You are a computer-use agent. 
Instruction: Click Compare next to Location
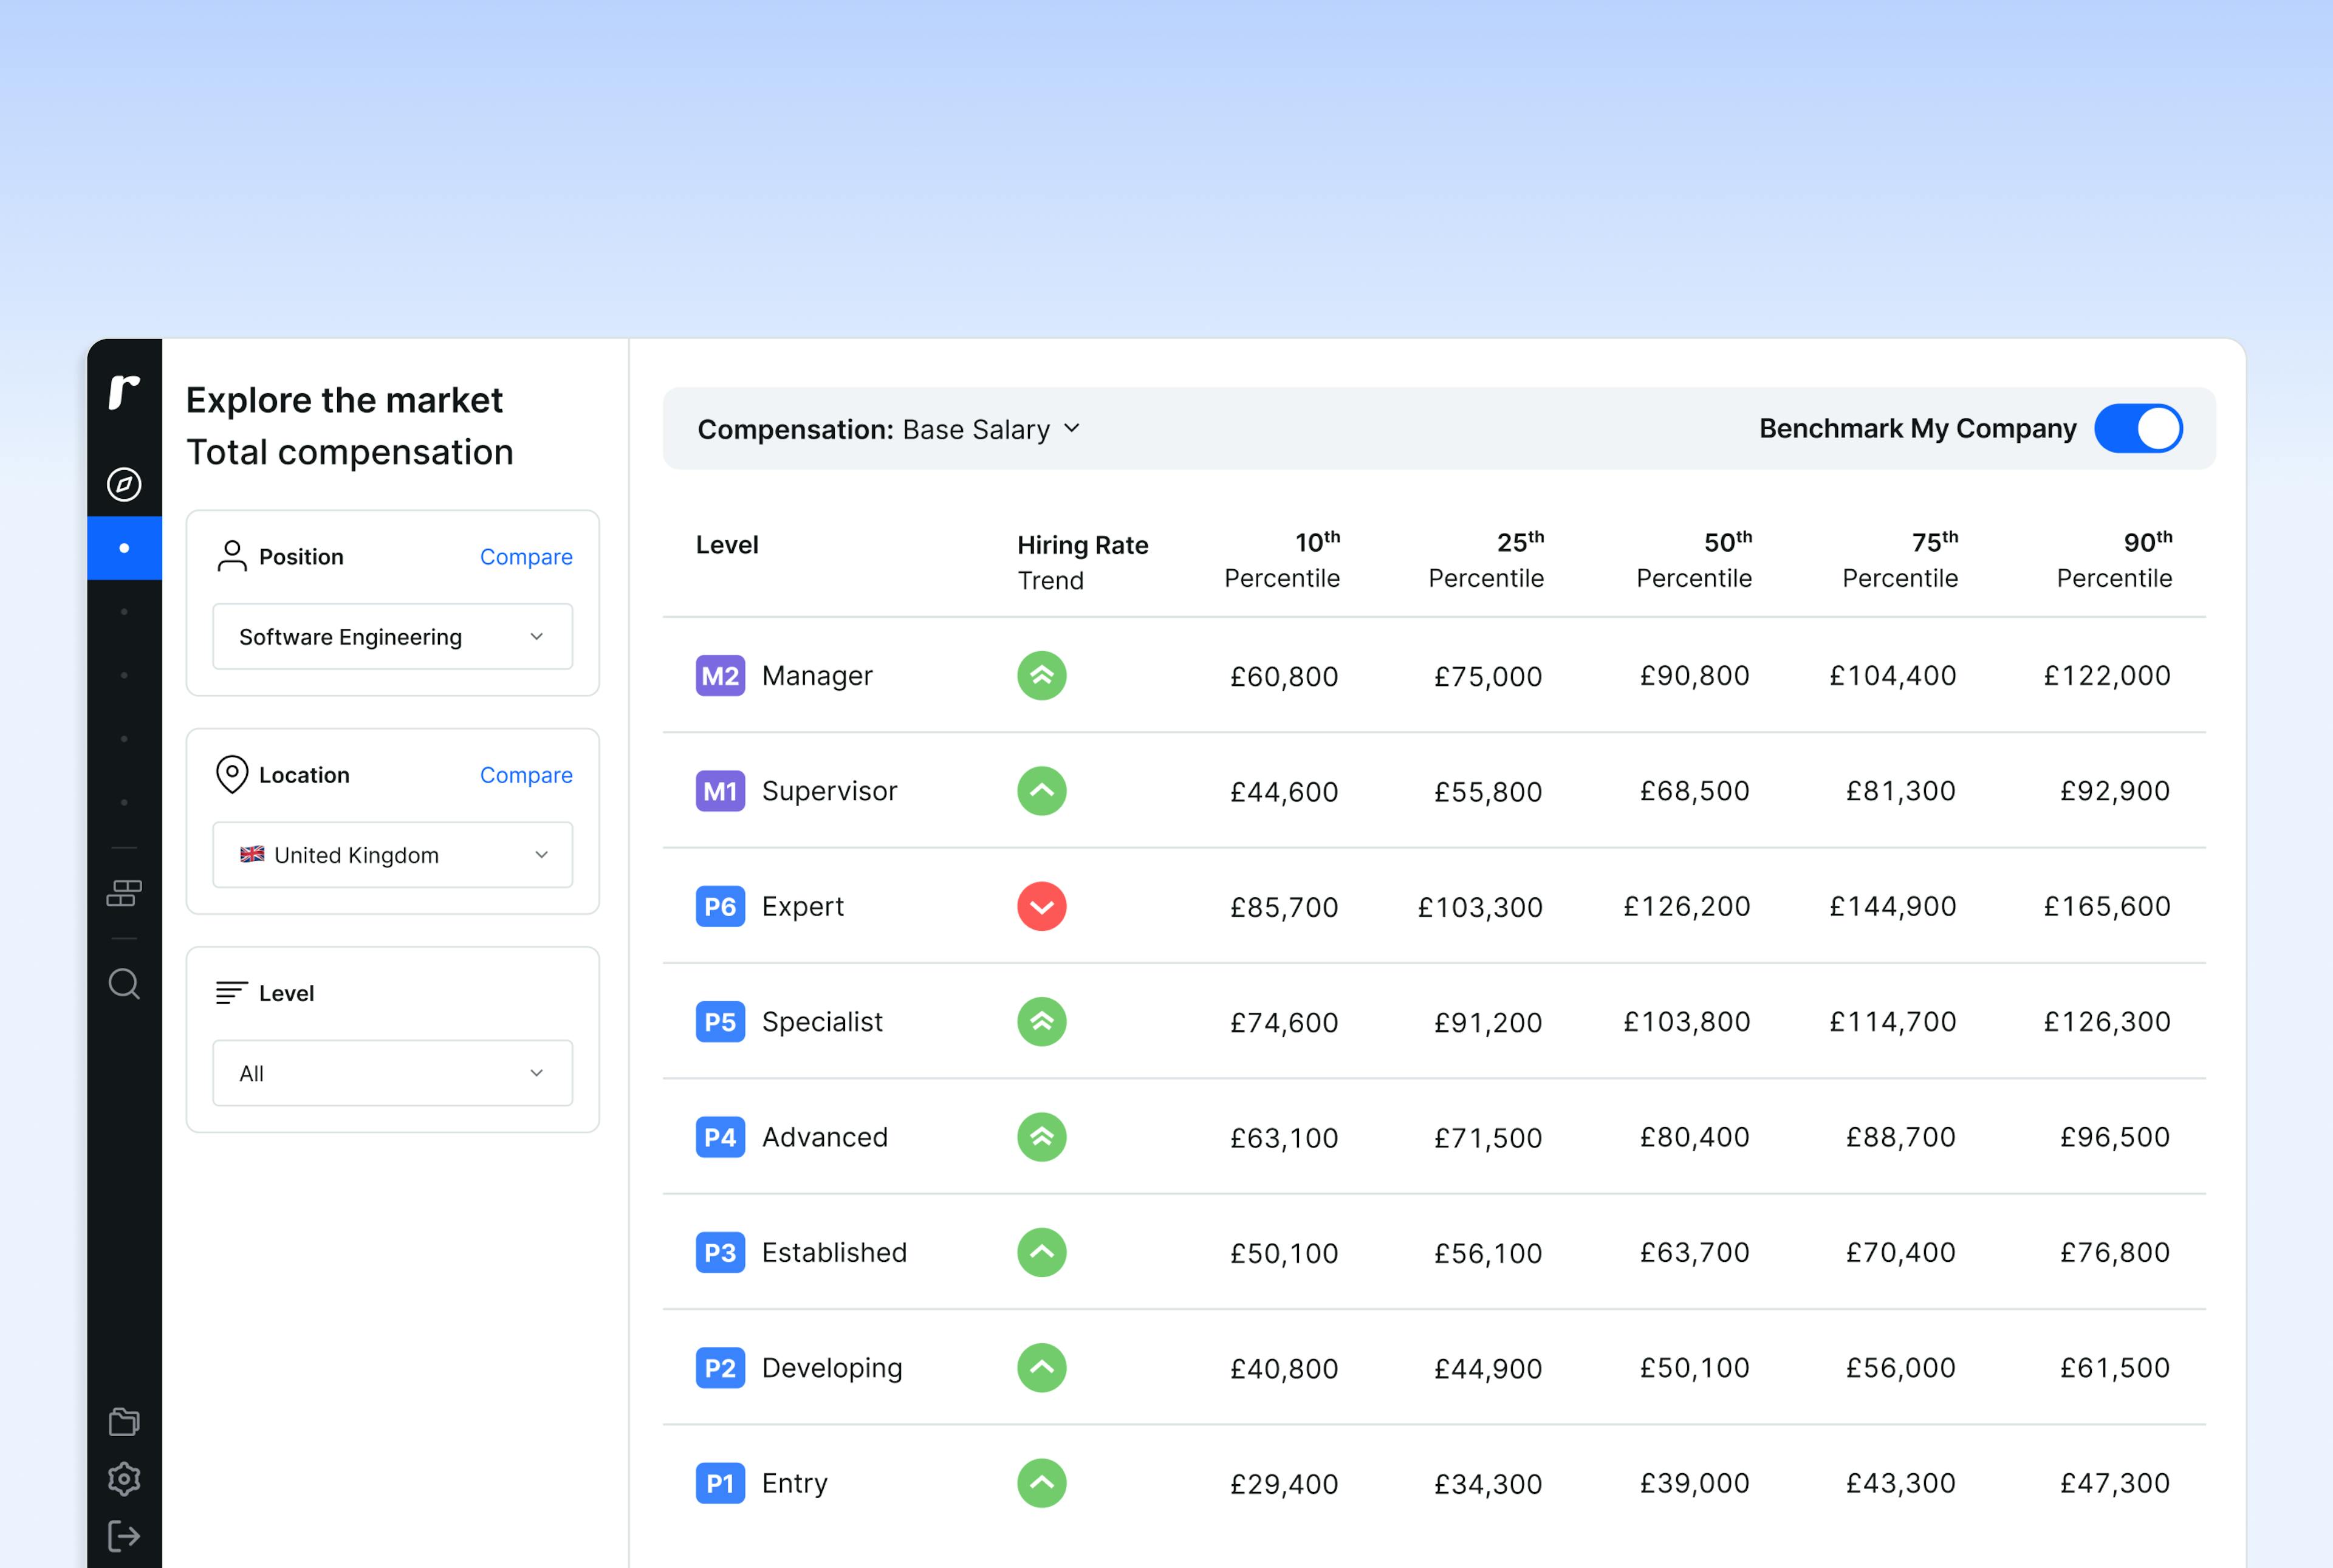[x=526, y=774]
